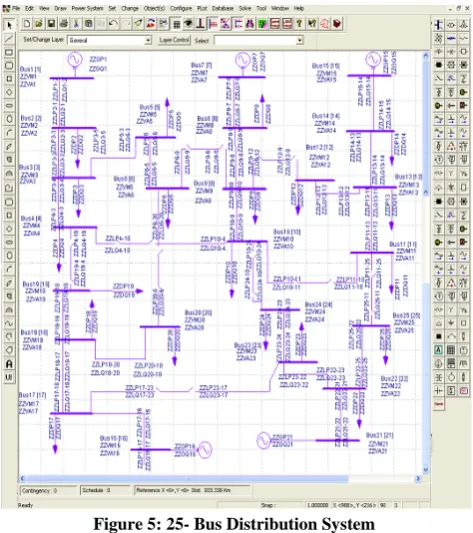Click the Bus7 [7] label
Screen dimensions: 473x533
(201, 65)
